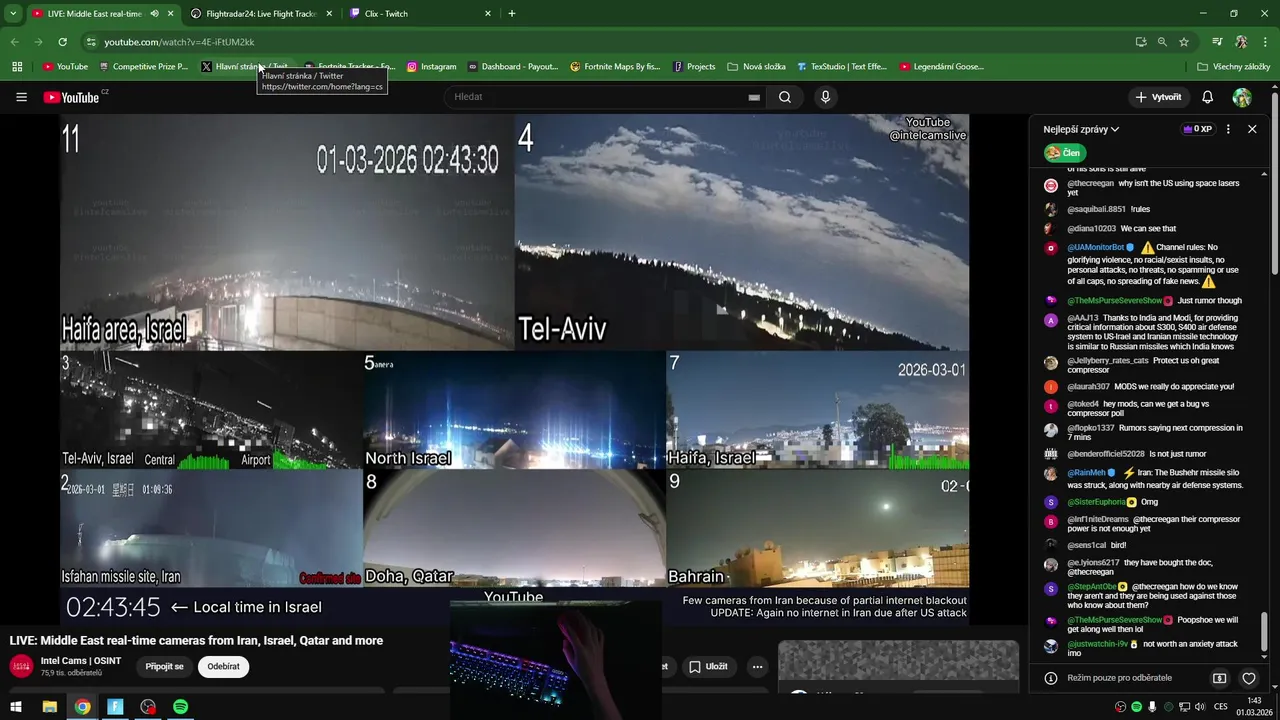
Task: Open the Intel Cams | OSINT channel name
Action: click(81, 661)
